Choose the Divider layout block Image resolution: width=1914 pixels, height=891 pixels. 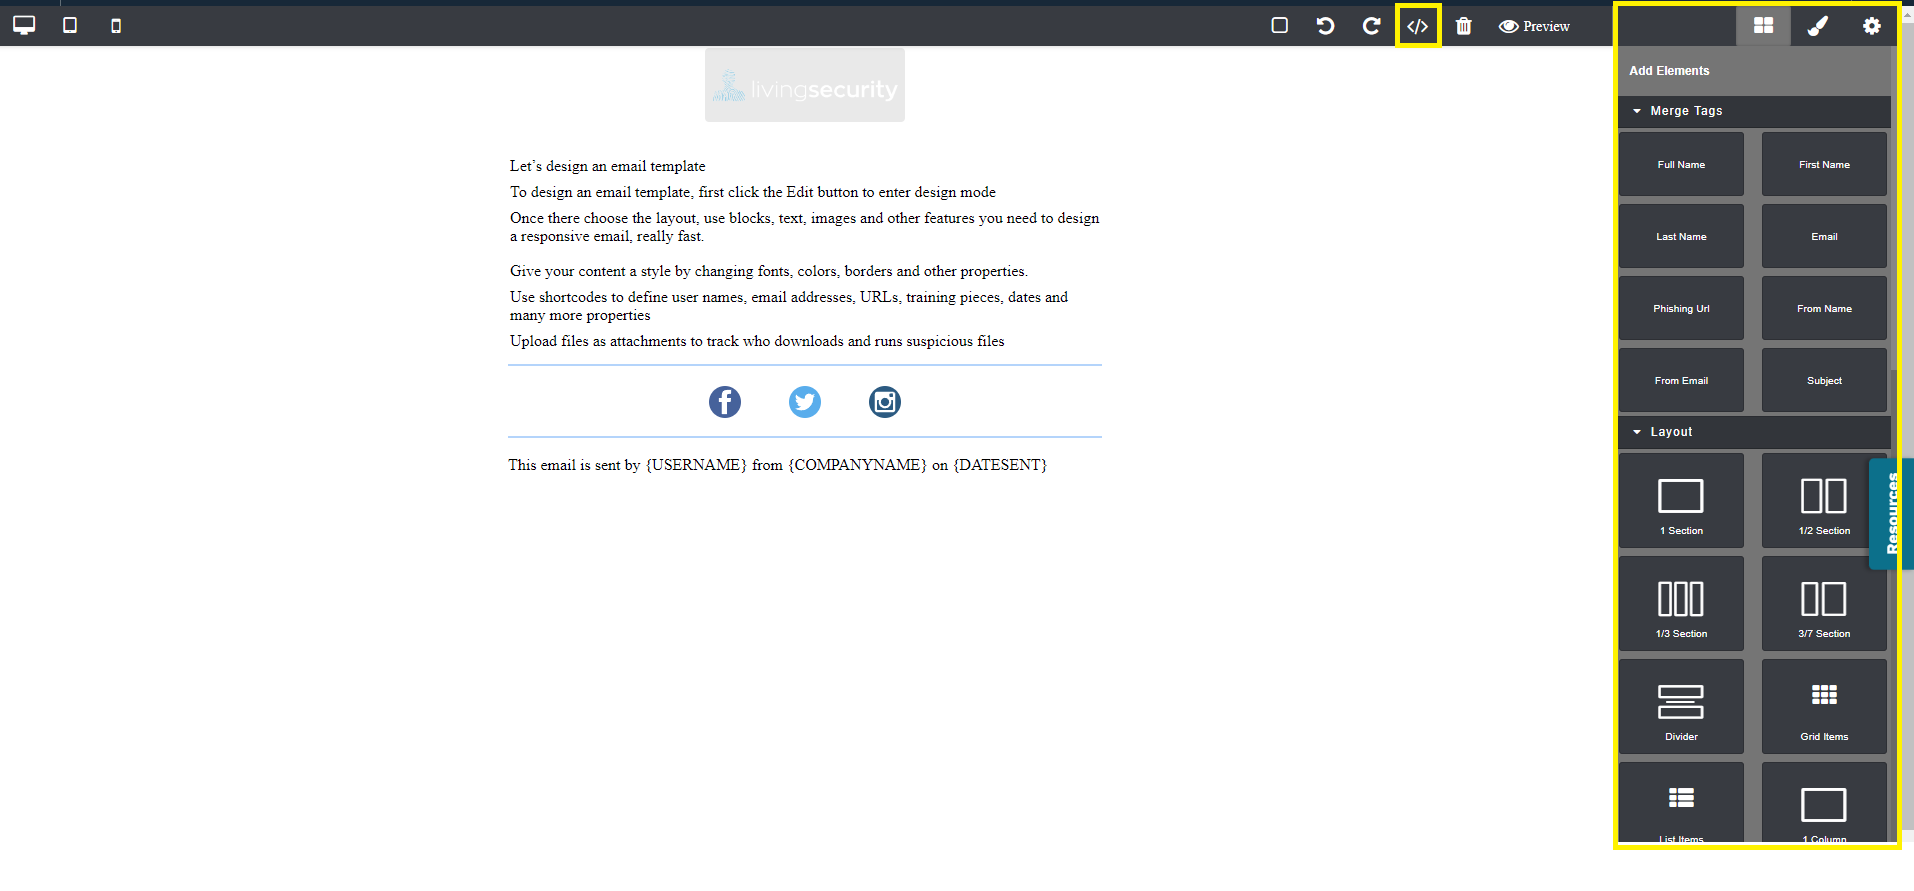tap(1681, 707)
